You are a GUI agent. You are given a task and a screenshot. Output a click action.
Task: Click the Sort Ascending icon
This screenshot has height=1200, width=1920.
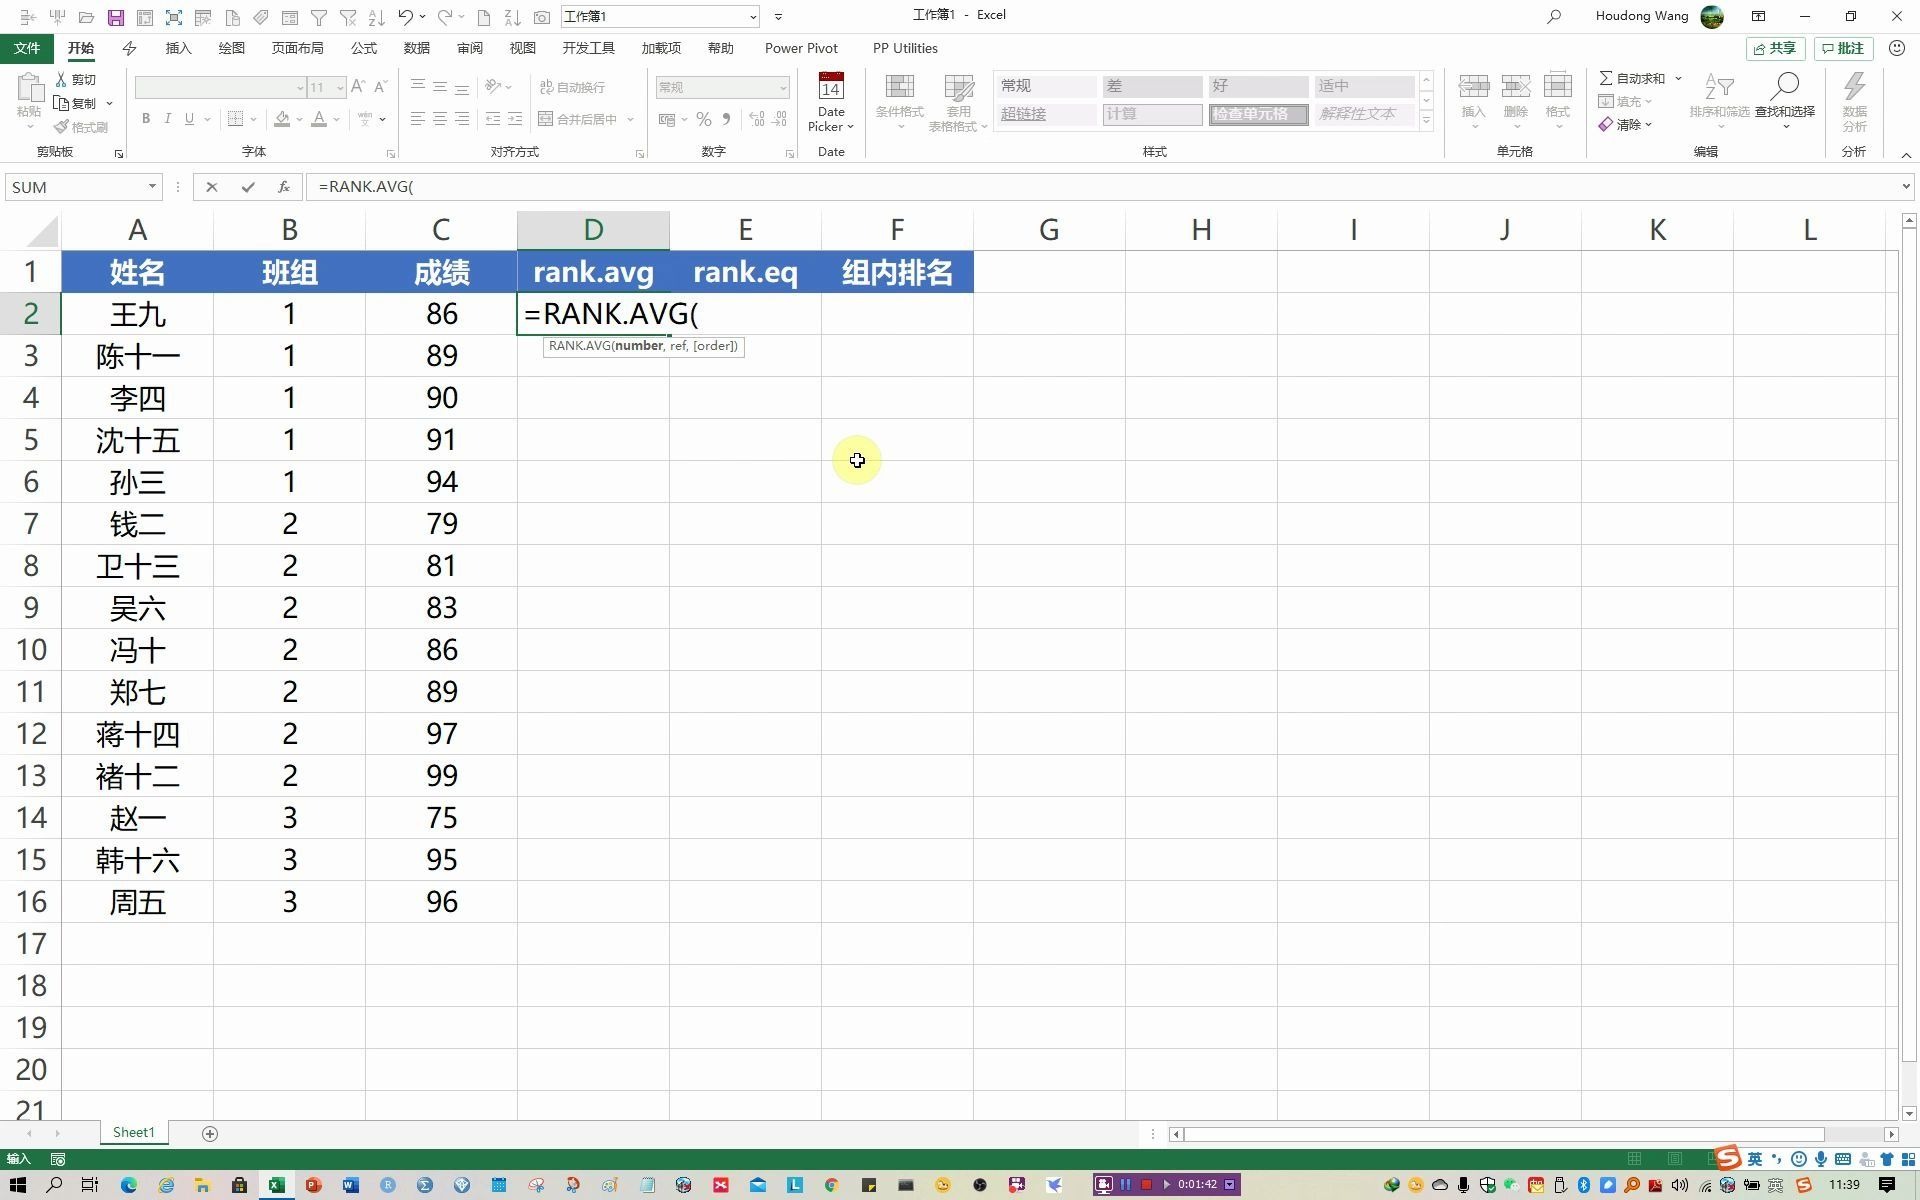(x=376, y=15)
